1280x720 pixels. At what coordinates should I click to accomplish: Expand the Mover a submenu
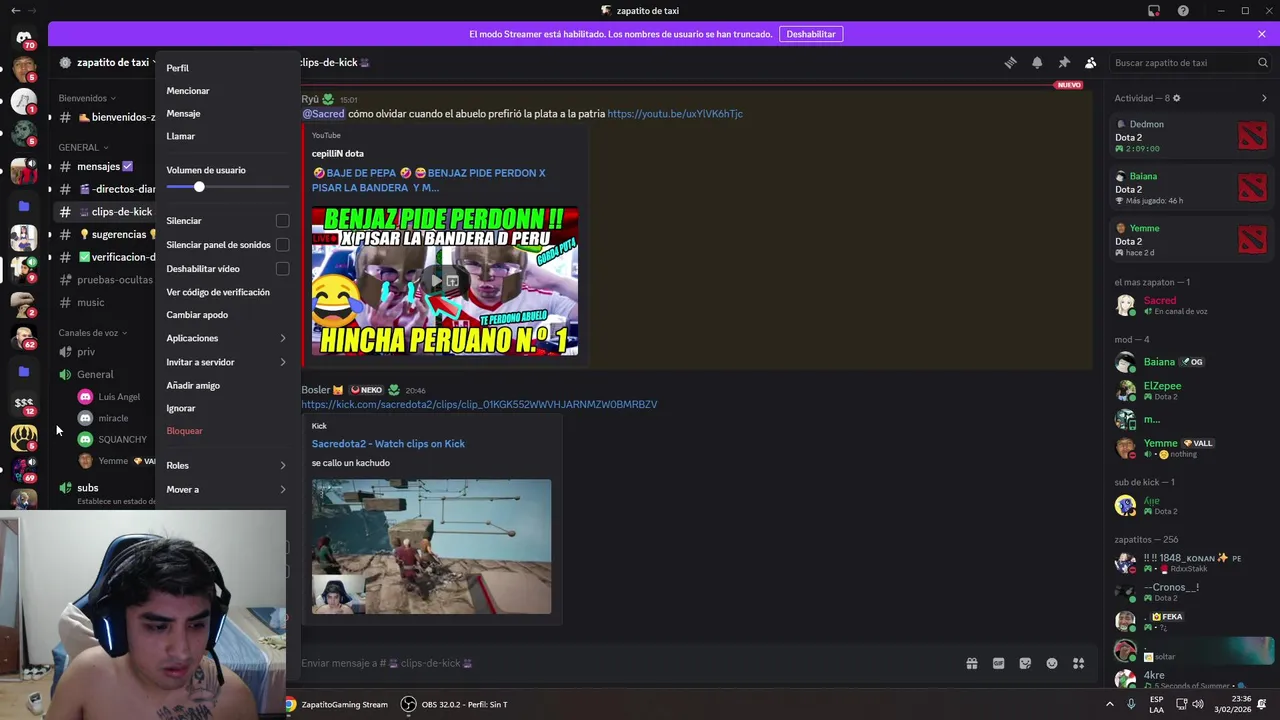(x=226, y=489)
